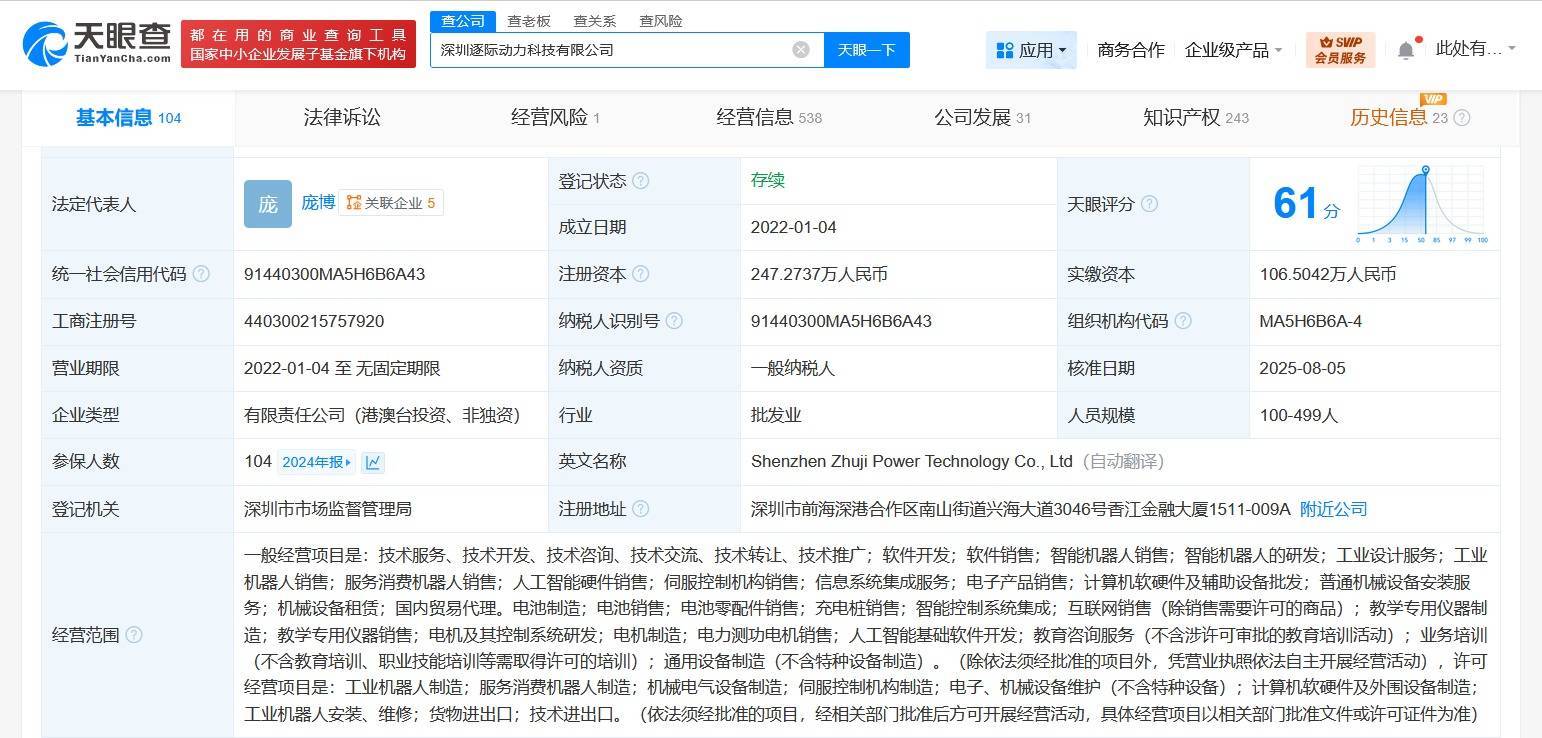Open the notification bell
Viewport: 1542px width, 738px height.
coord(1406,50)
